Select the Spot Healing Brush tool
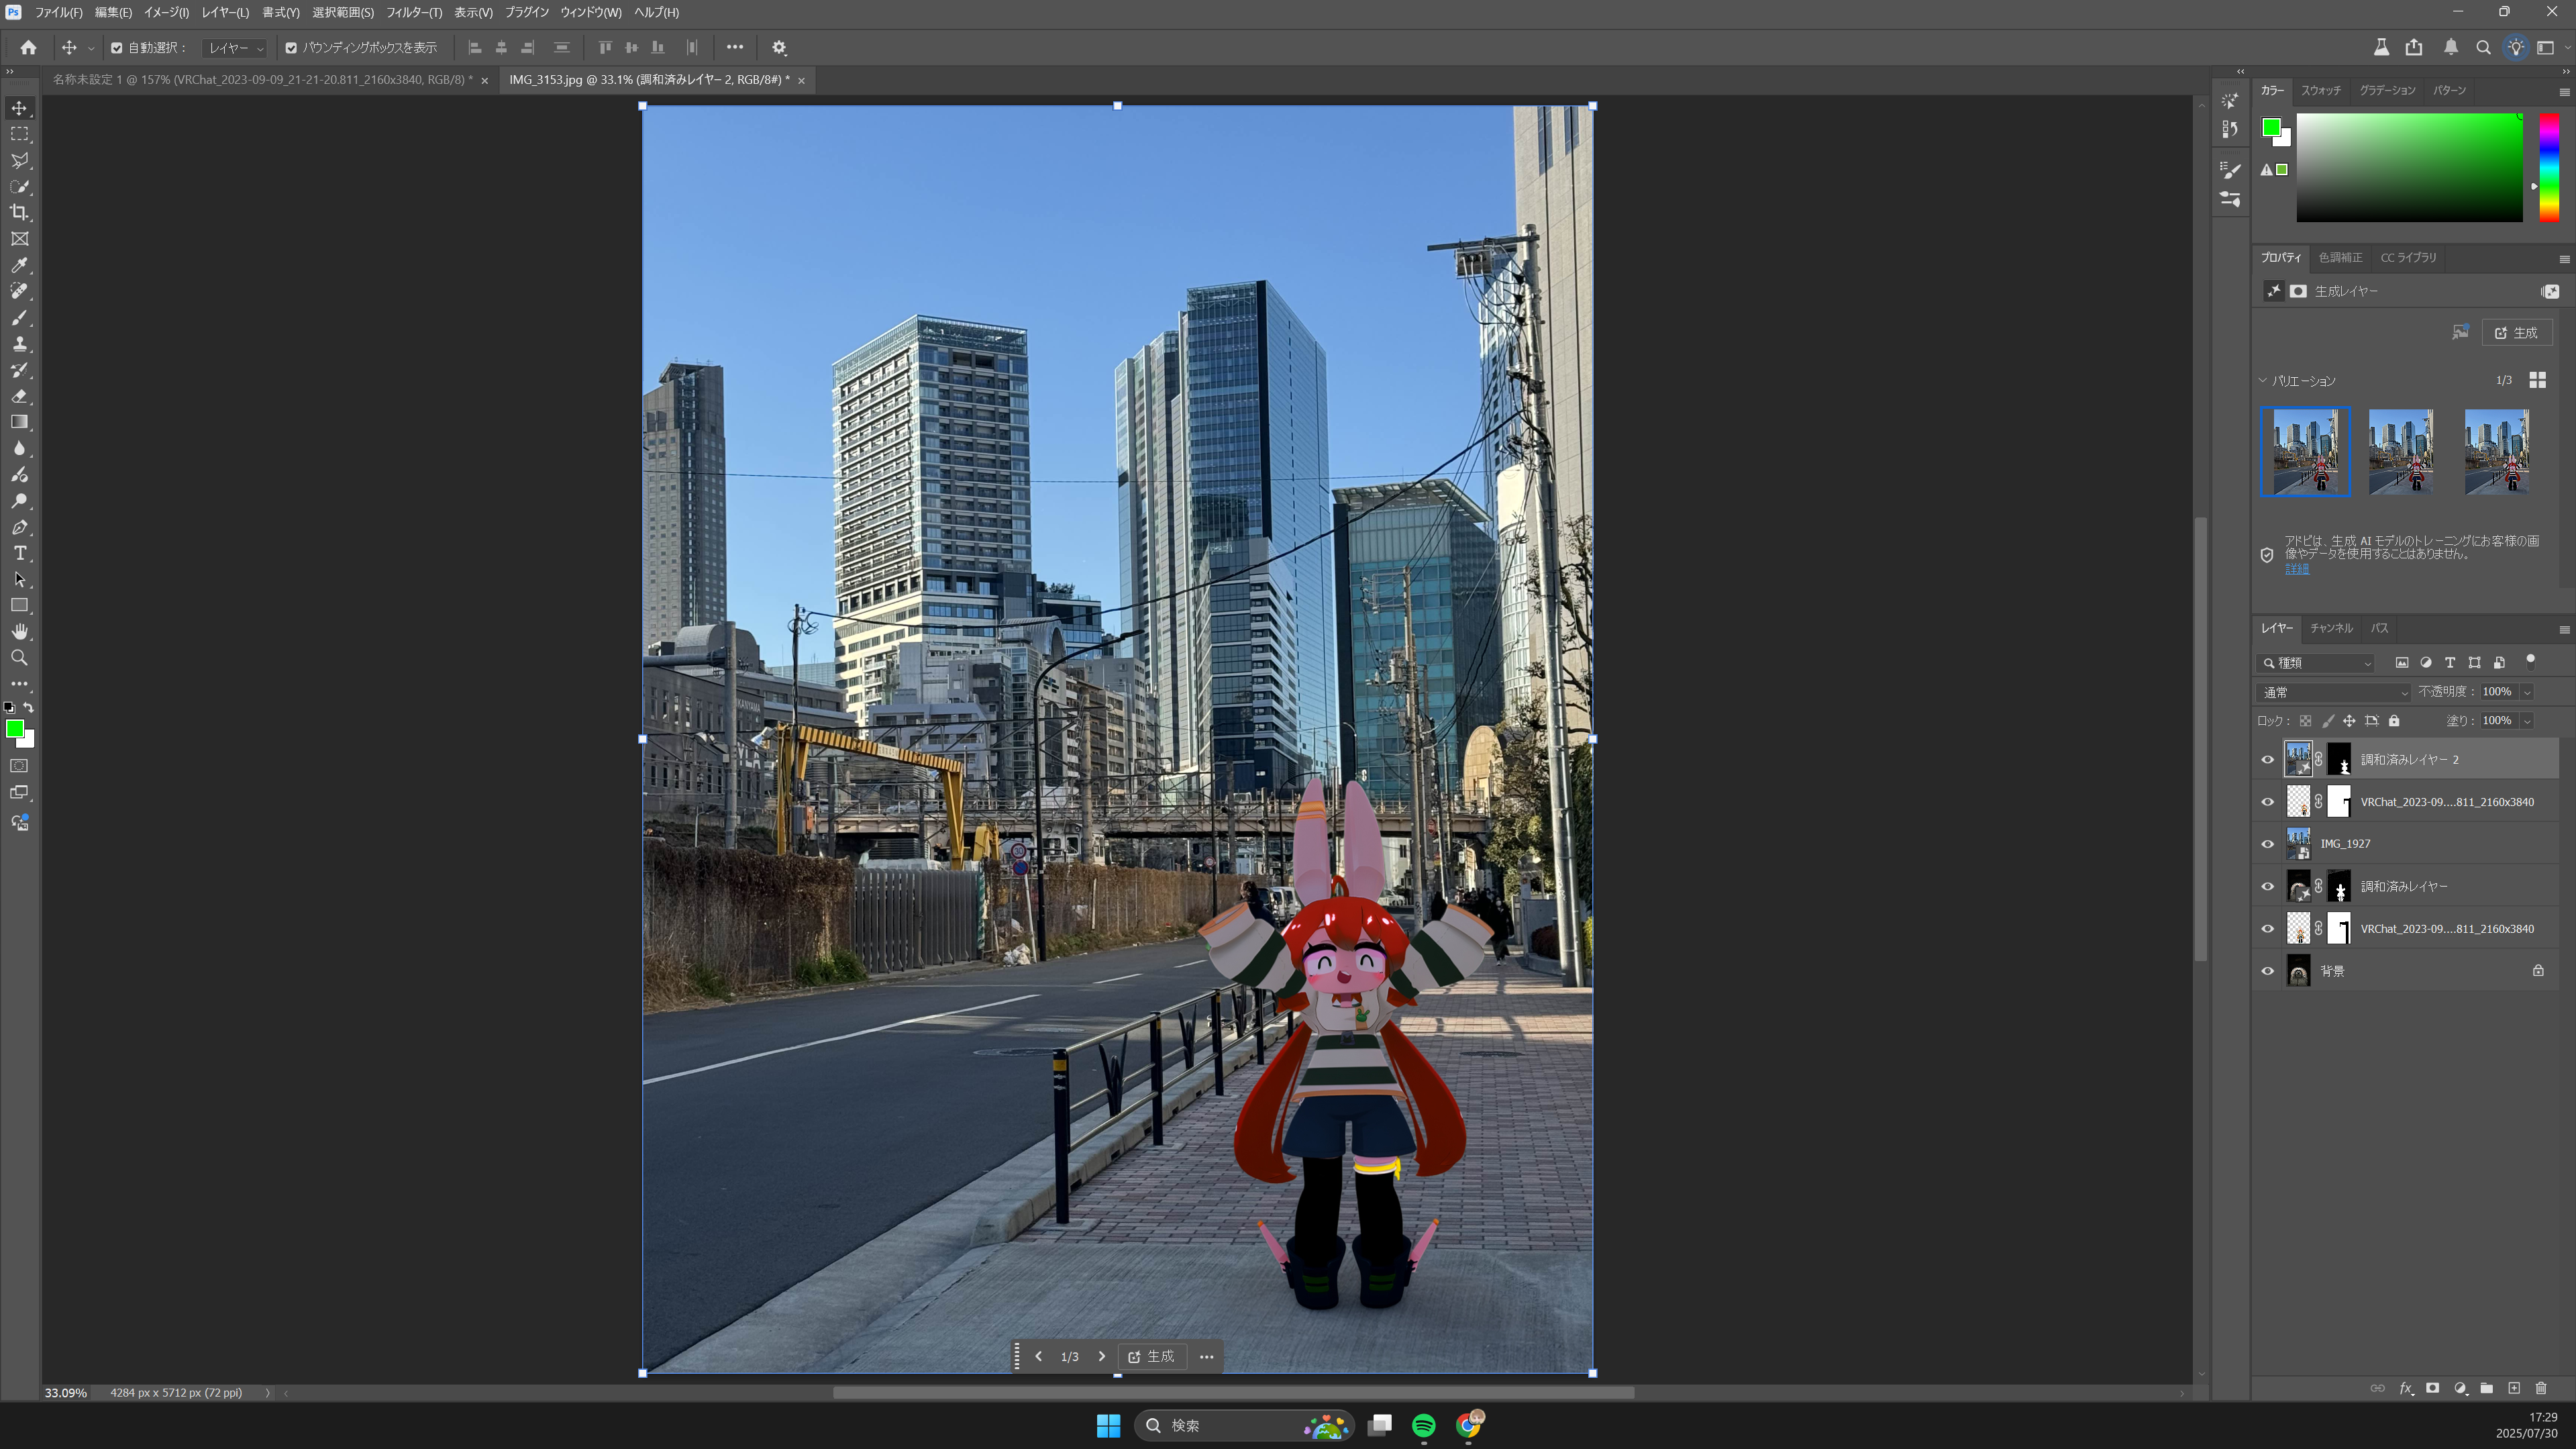The width and height of the screenshot is (2576, 1449). [19, 291]
